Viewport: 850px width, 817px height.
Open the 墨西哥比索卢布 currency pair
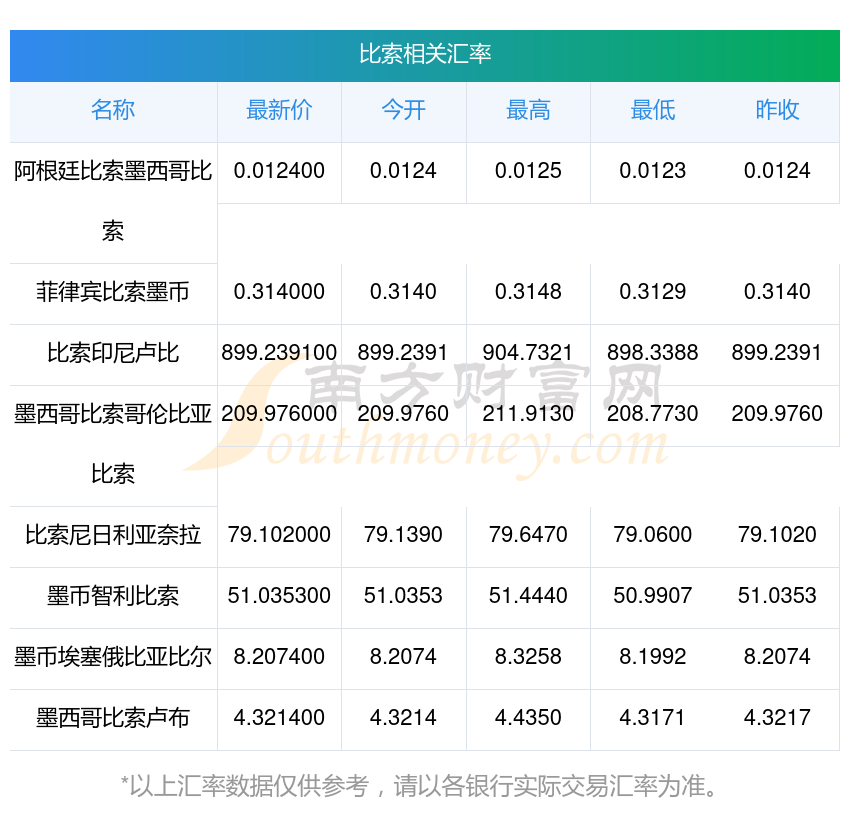click(113, 718)
